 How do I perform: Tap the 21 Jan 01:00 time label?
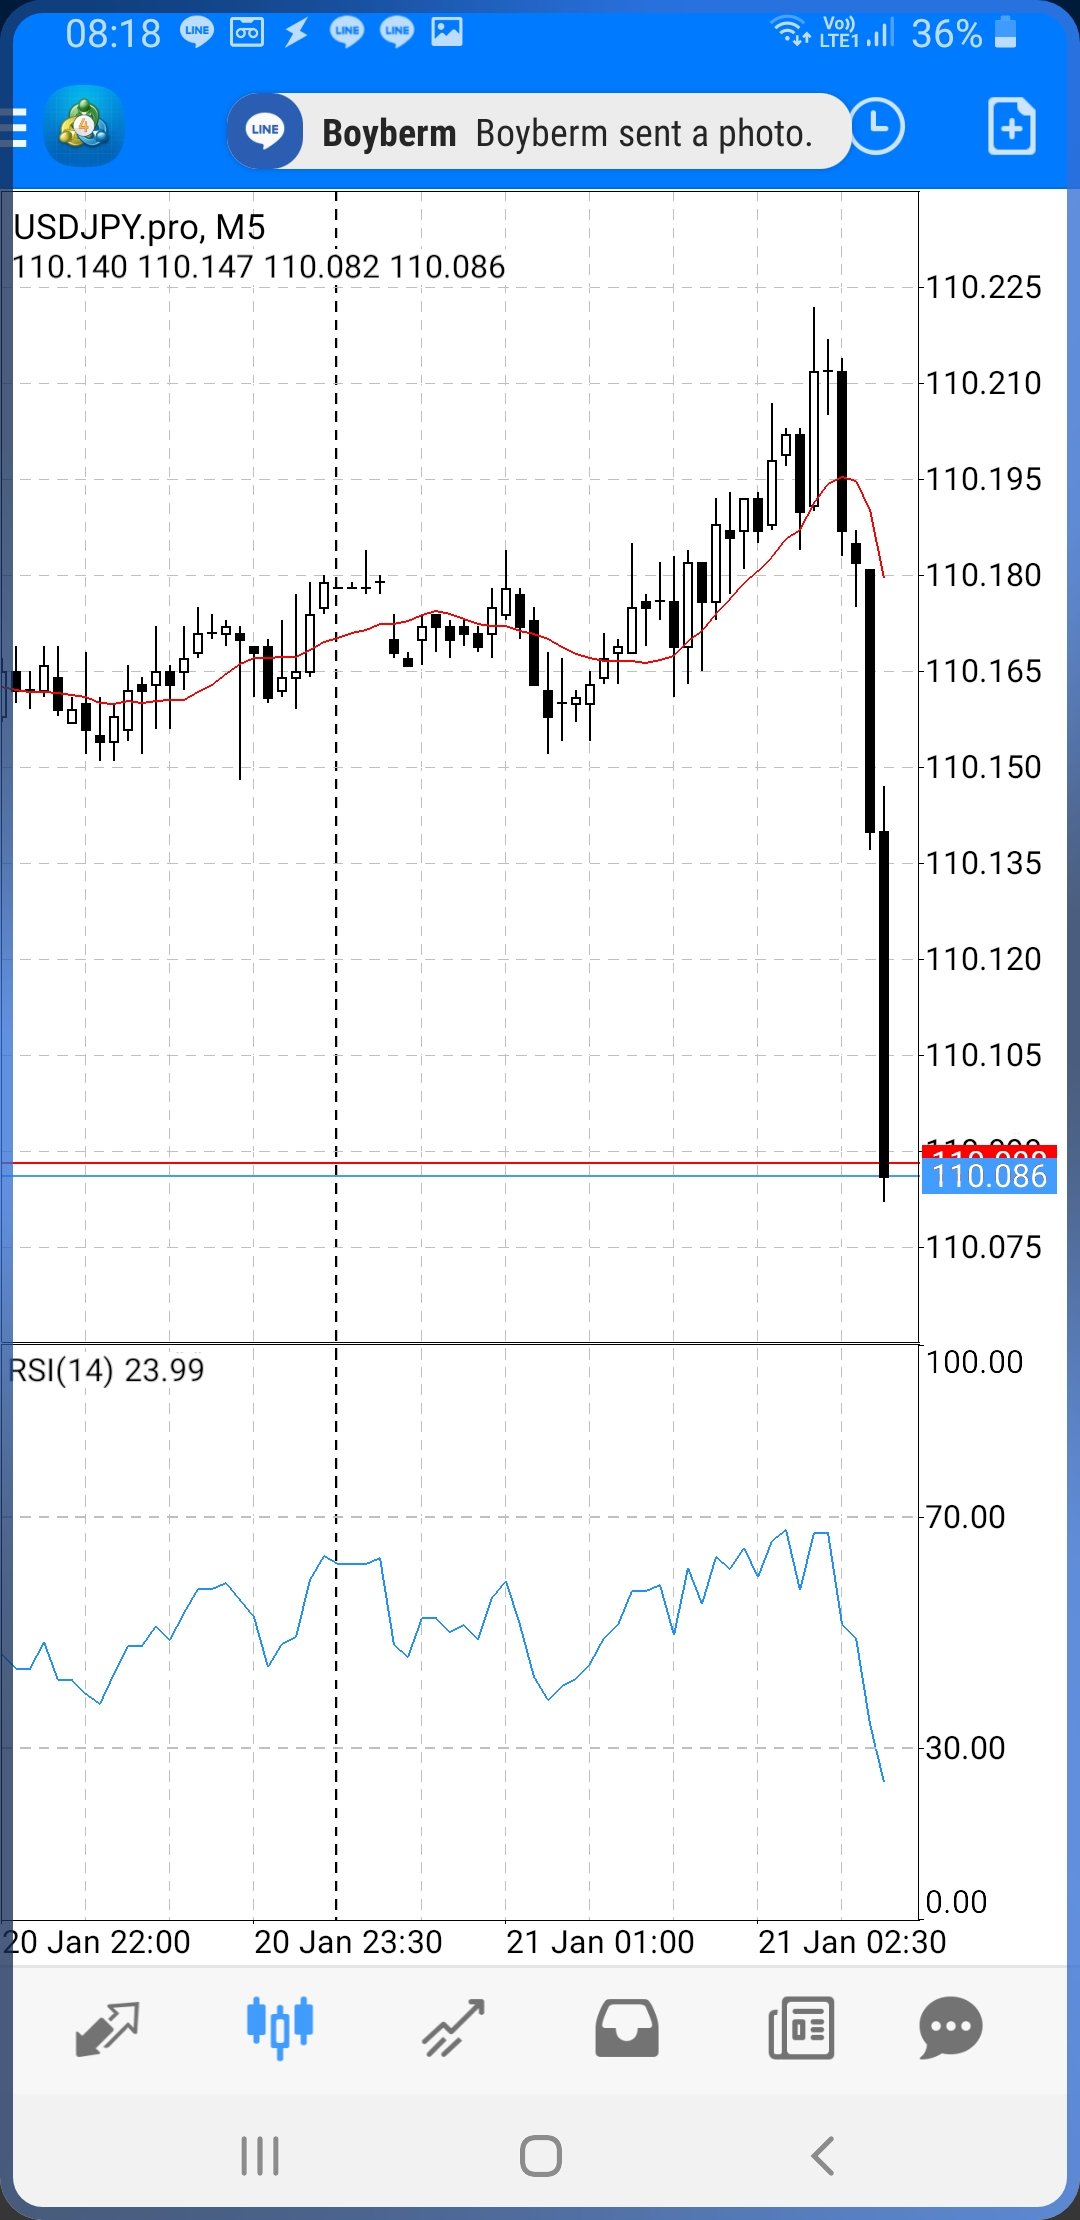click(600, 1942)
